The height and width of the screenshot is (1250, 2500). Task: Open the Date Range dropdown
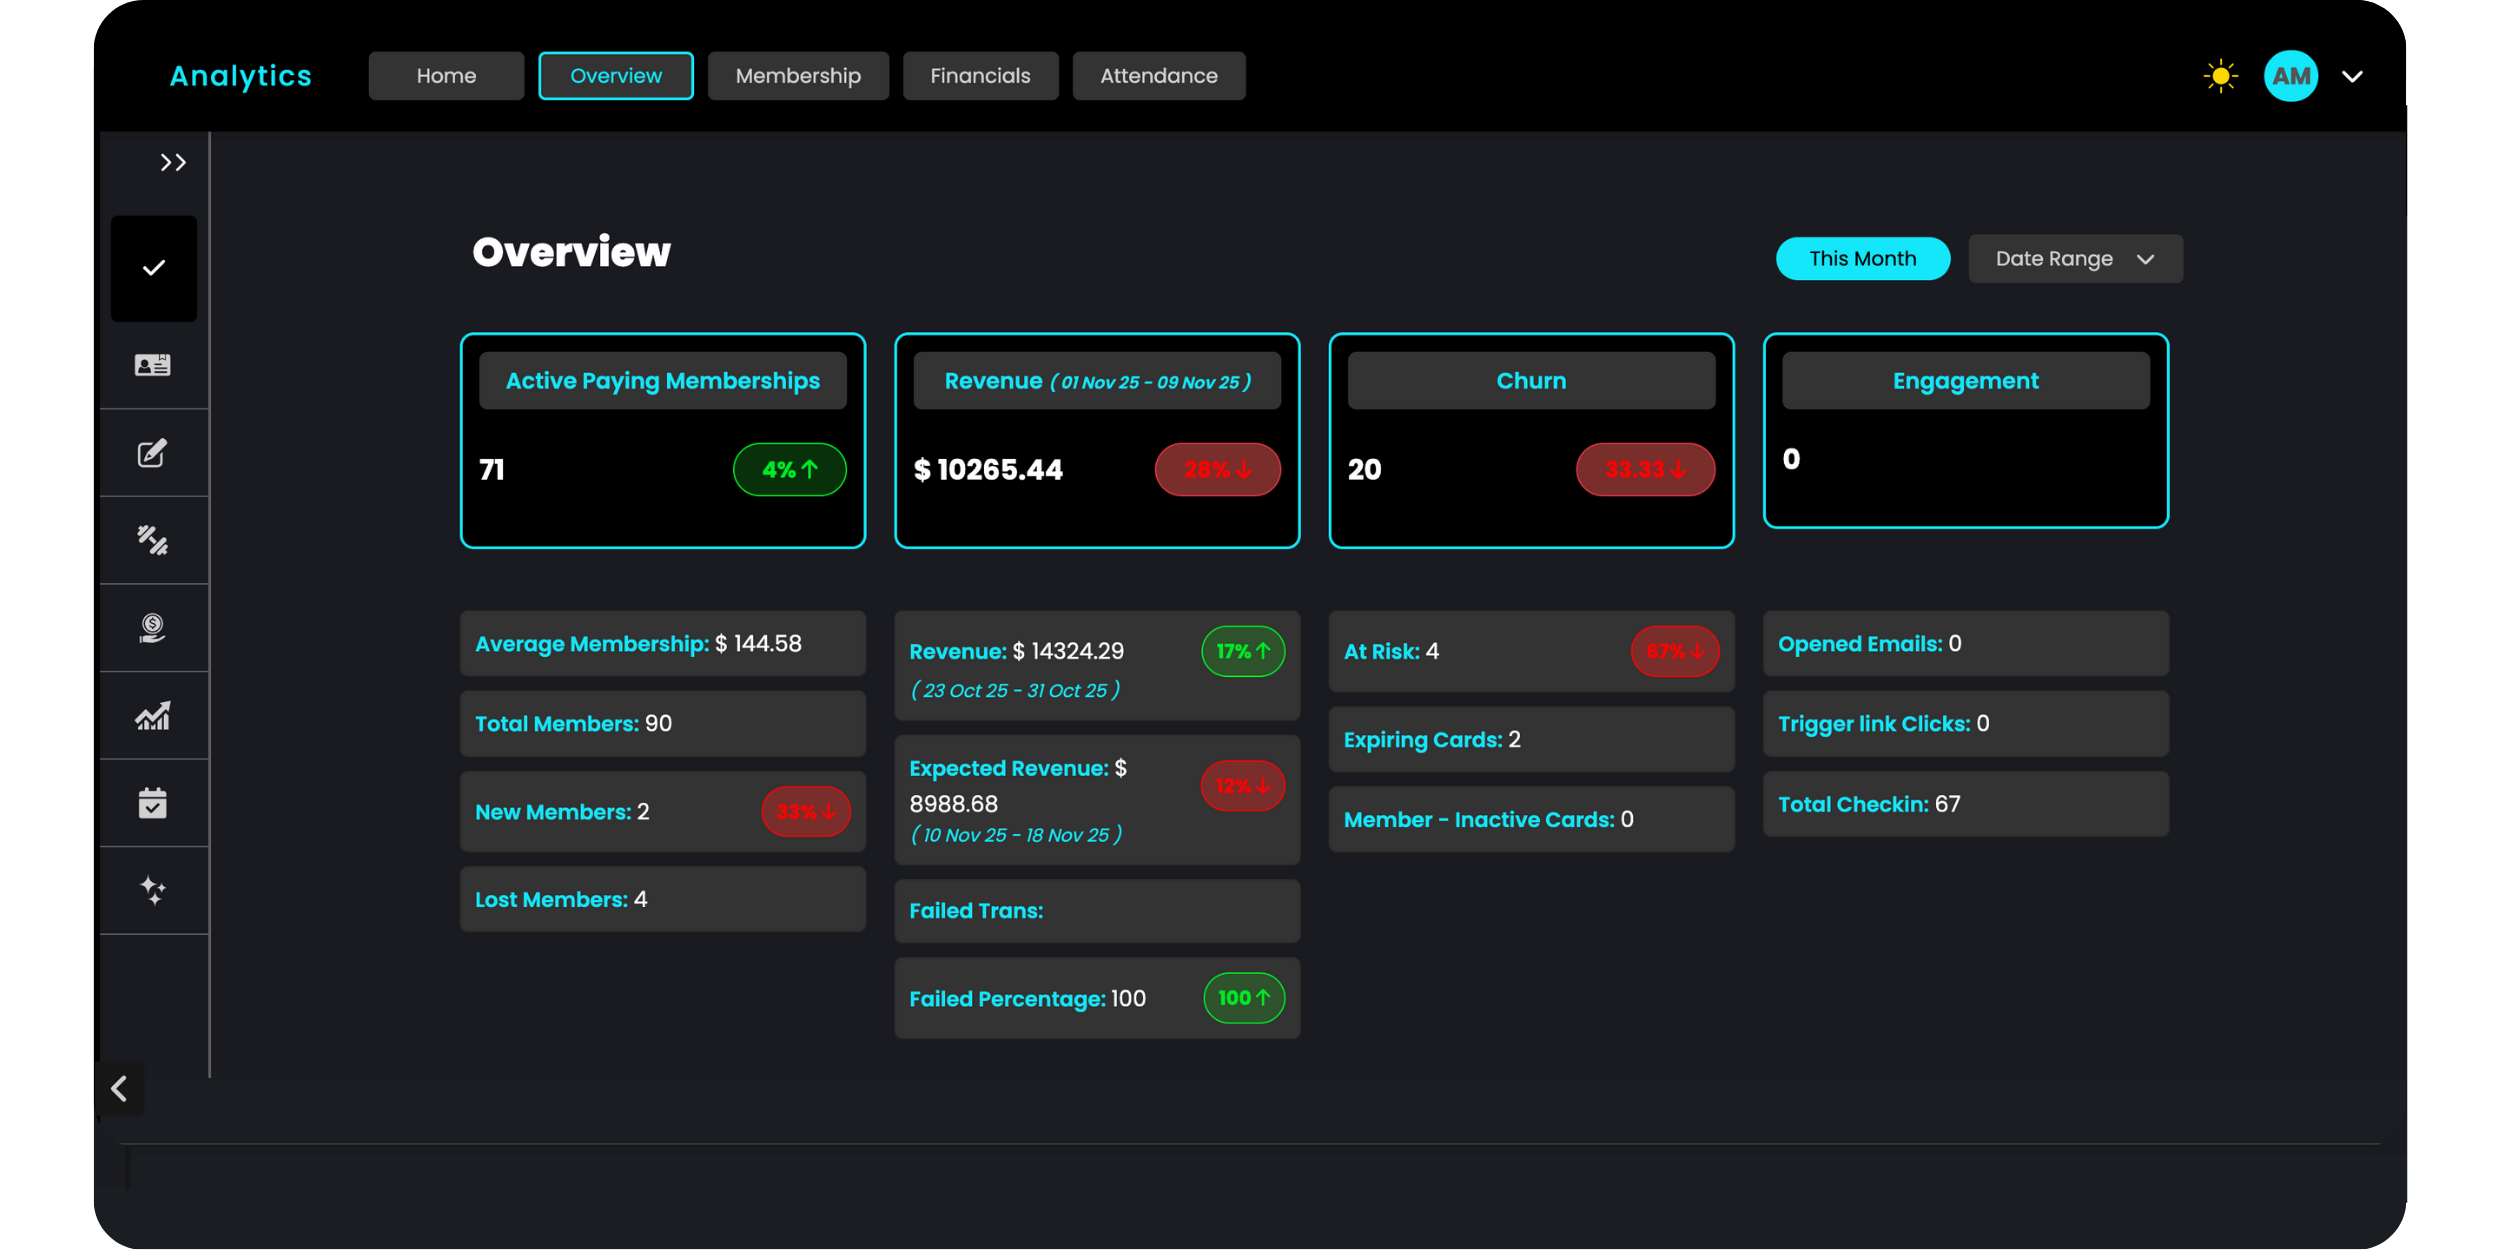tap(2075, 259)
